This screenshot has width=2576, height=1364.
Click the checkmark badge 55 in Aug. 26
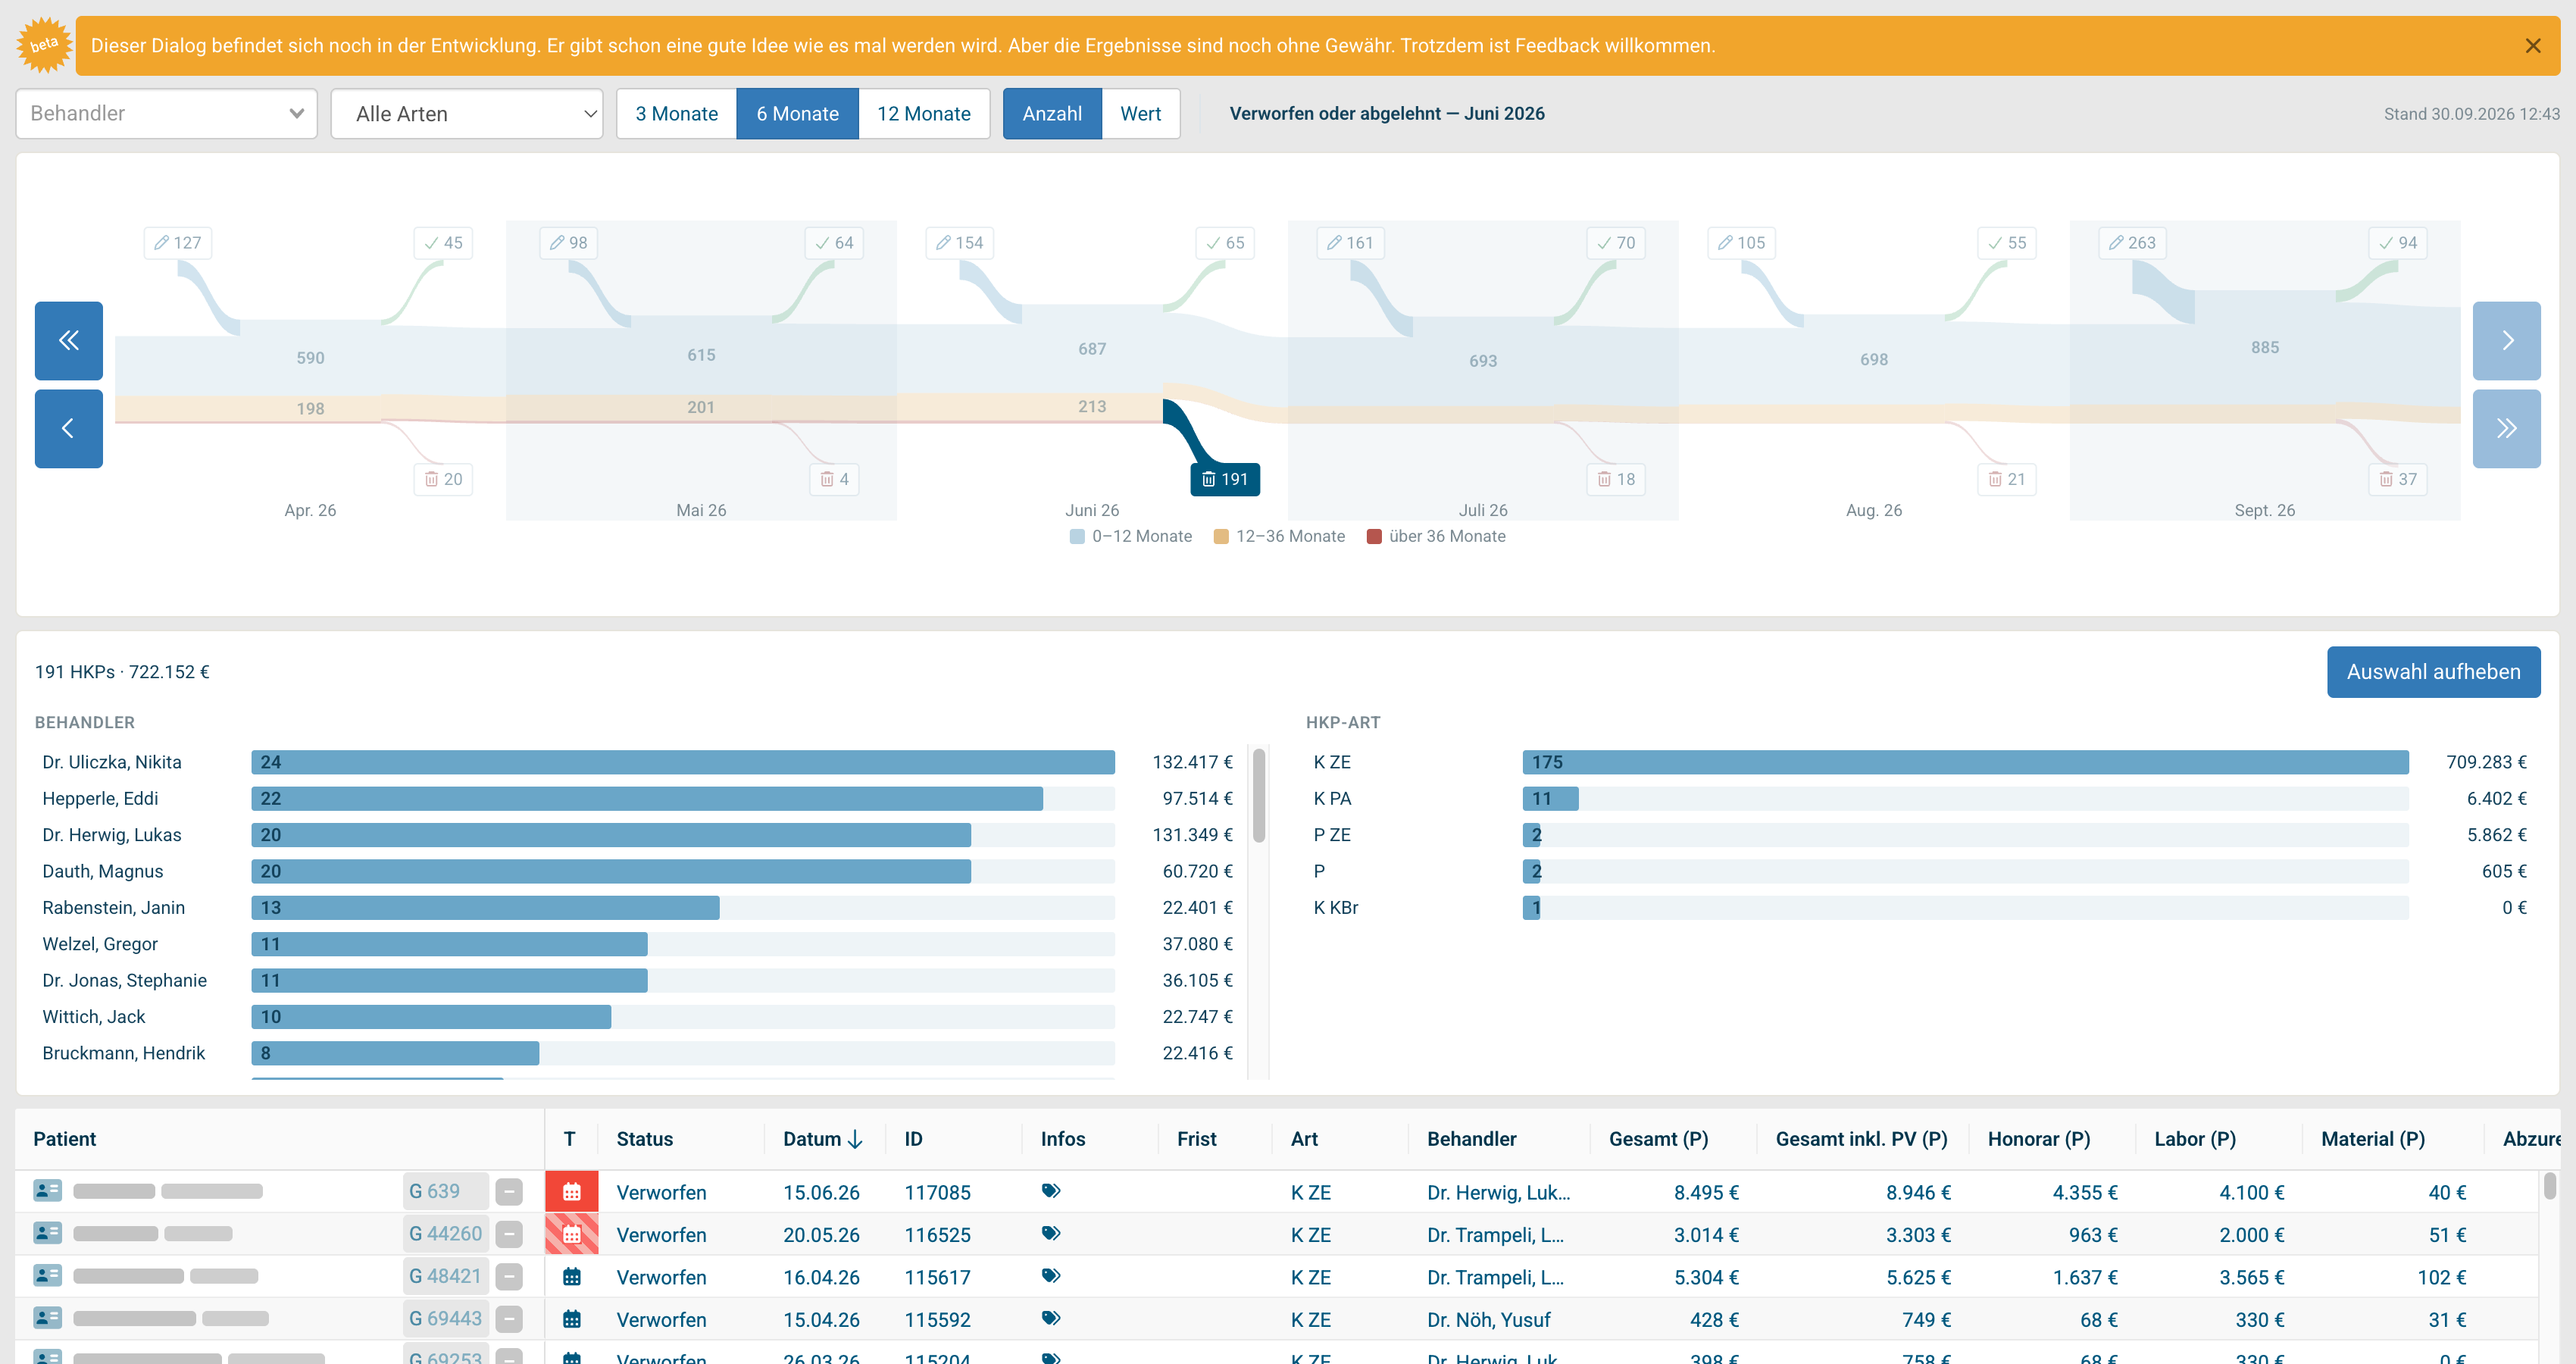click(2007, 243)
